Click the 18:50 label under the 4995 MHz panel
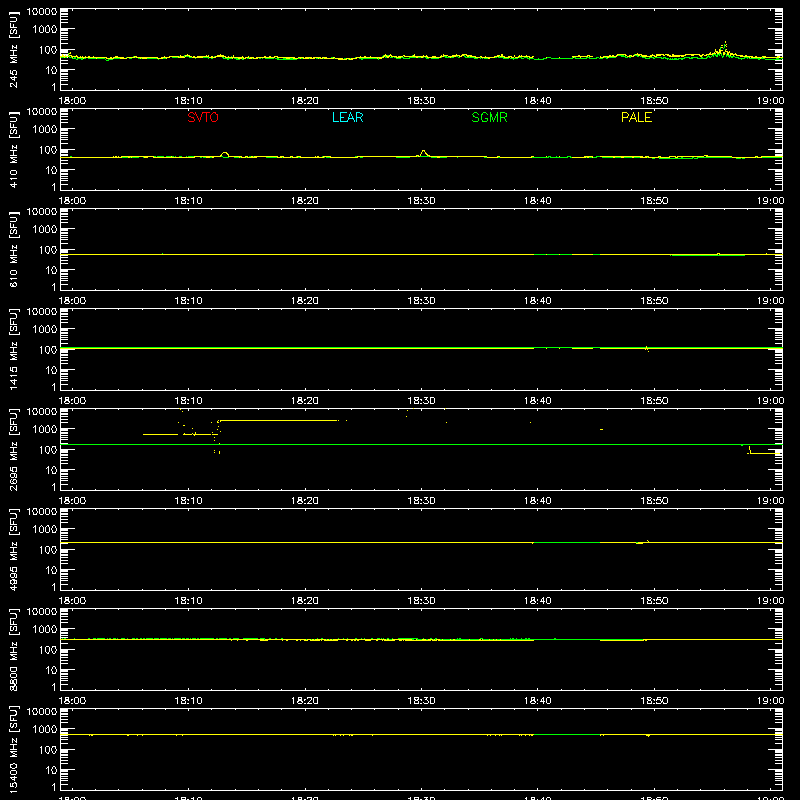The height and width of the screenshot is (800, 800). [x=654, y=601]
